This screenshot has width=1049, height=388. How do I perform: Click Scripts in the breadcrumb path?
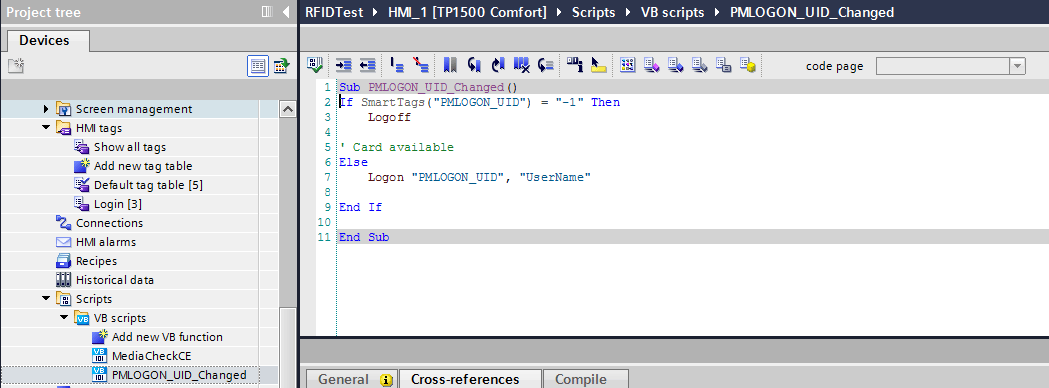pyautogui.click(x=593, y=12)
